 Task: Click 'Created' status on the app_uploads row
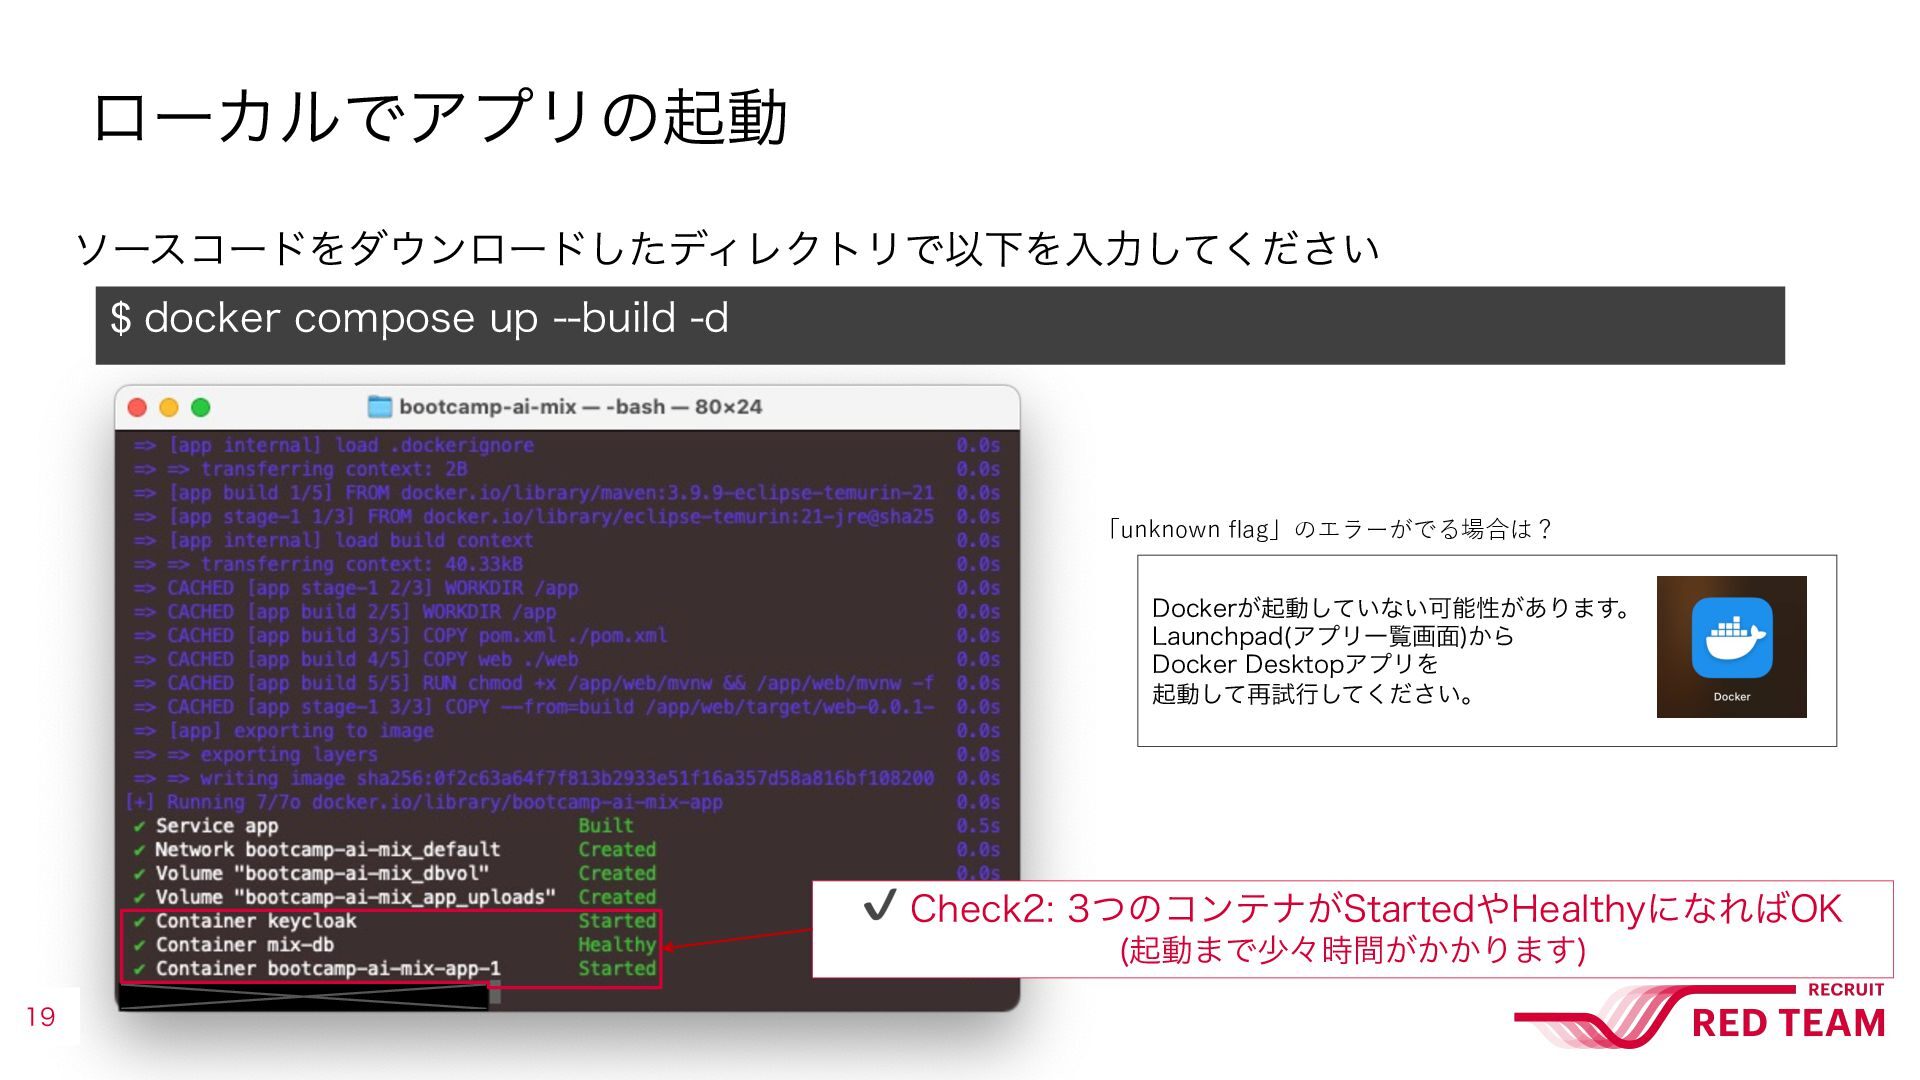click(x=617, y=898)
